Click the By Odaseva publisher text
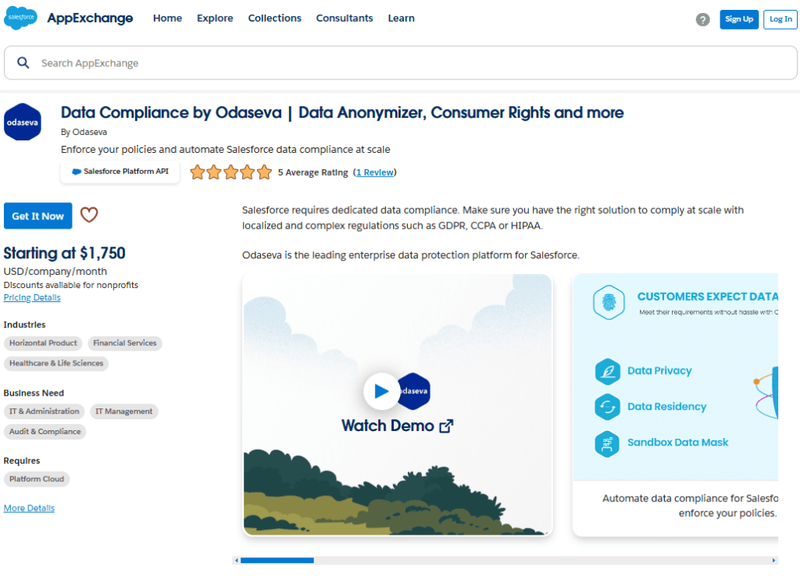The height and width of the screenshot is (580, 800). coord(84,132)
